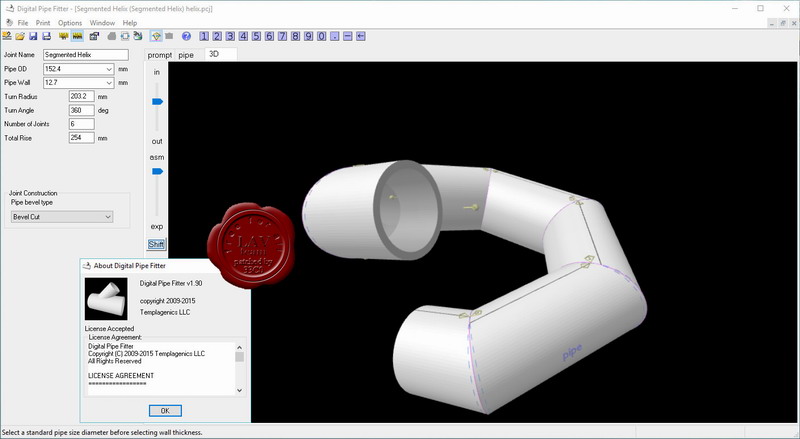Click keypad backspace arrow icon
Viewport: 800px width, 439px height.
(361, 36)
